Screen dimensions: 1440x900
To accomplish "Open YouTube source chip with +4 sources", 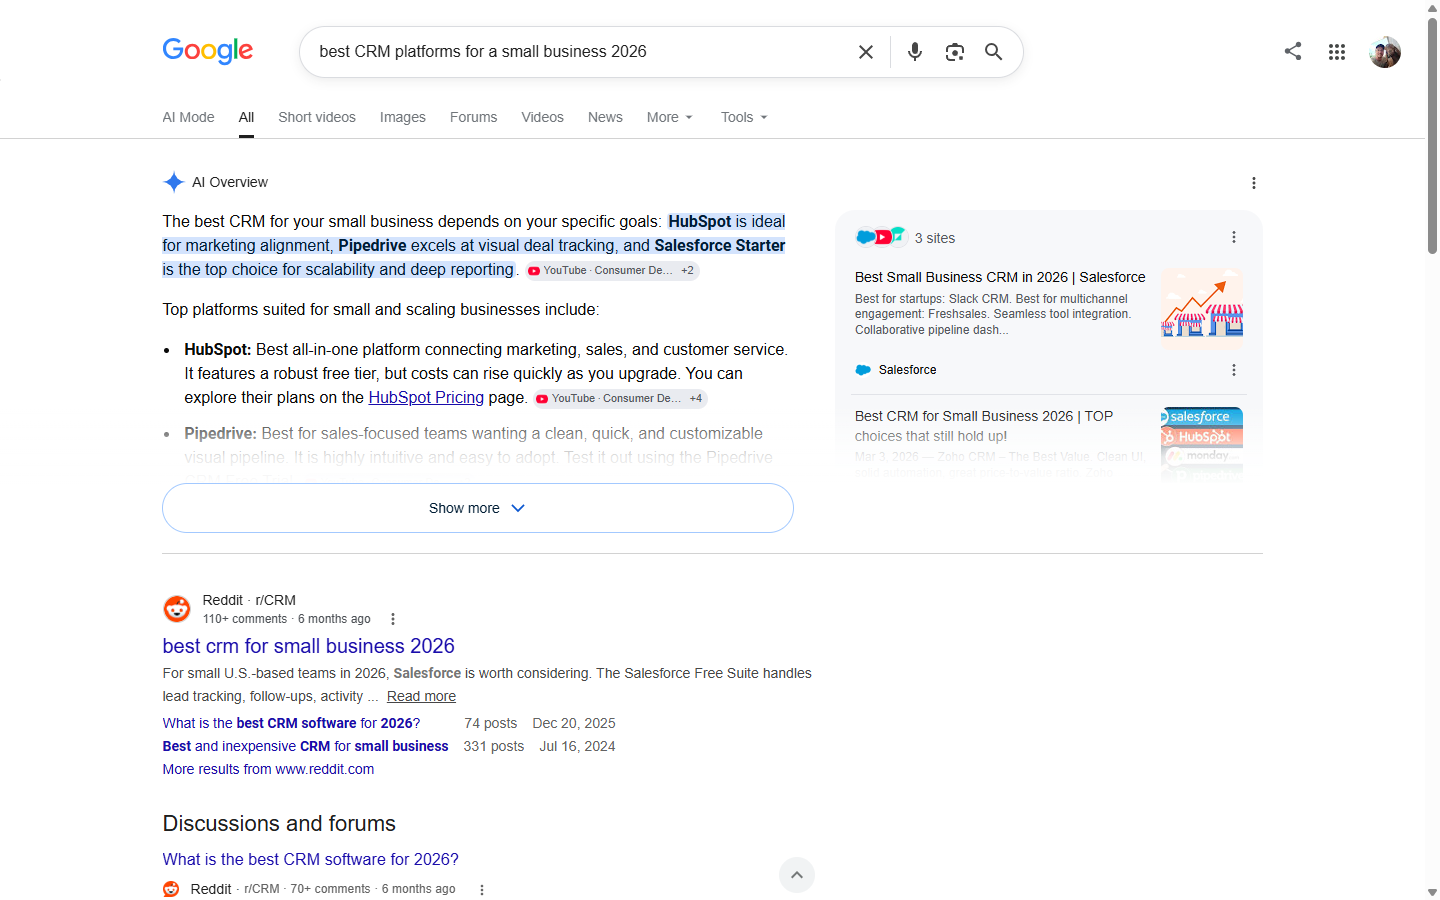I will [x=620, y=399].
